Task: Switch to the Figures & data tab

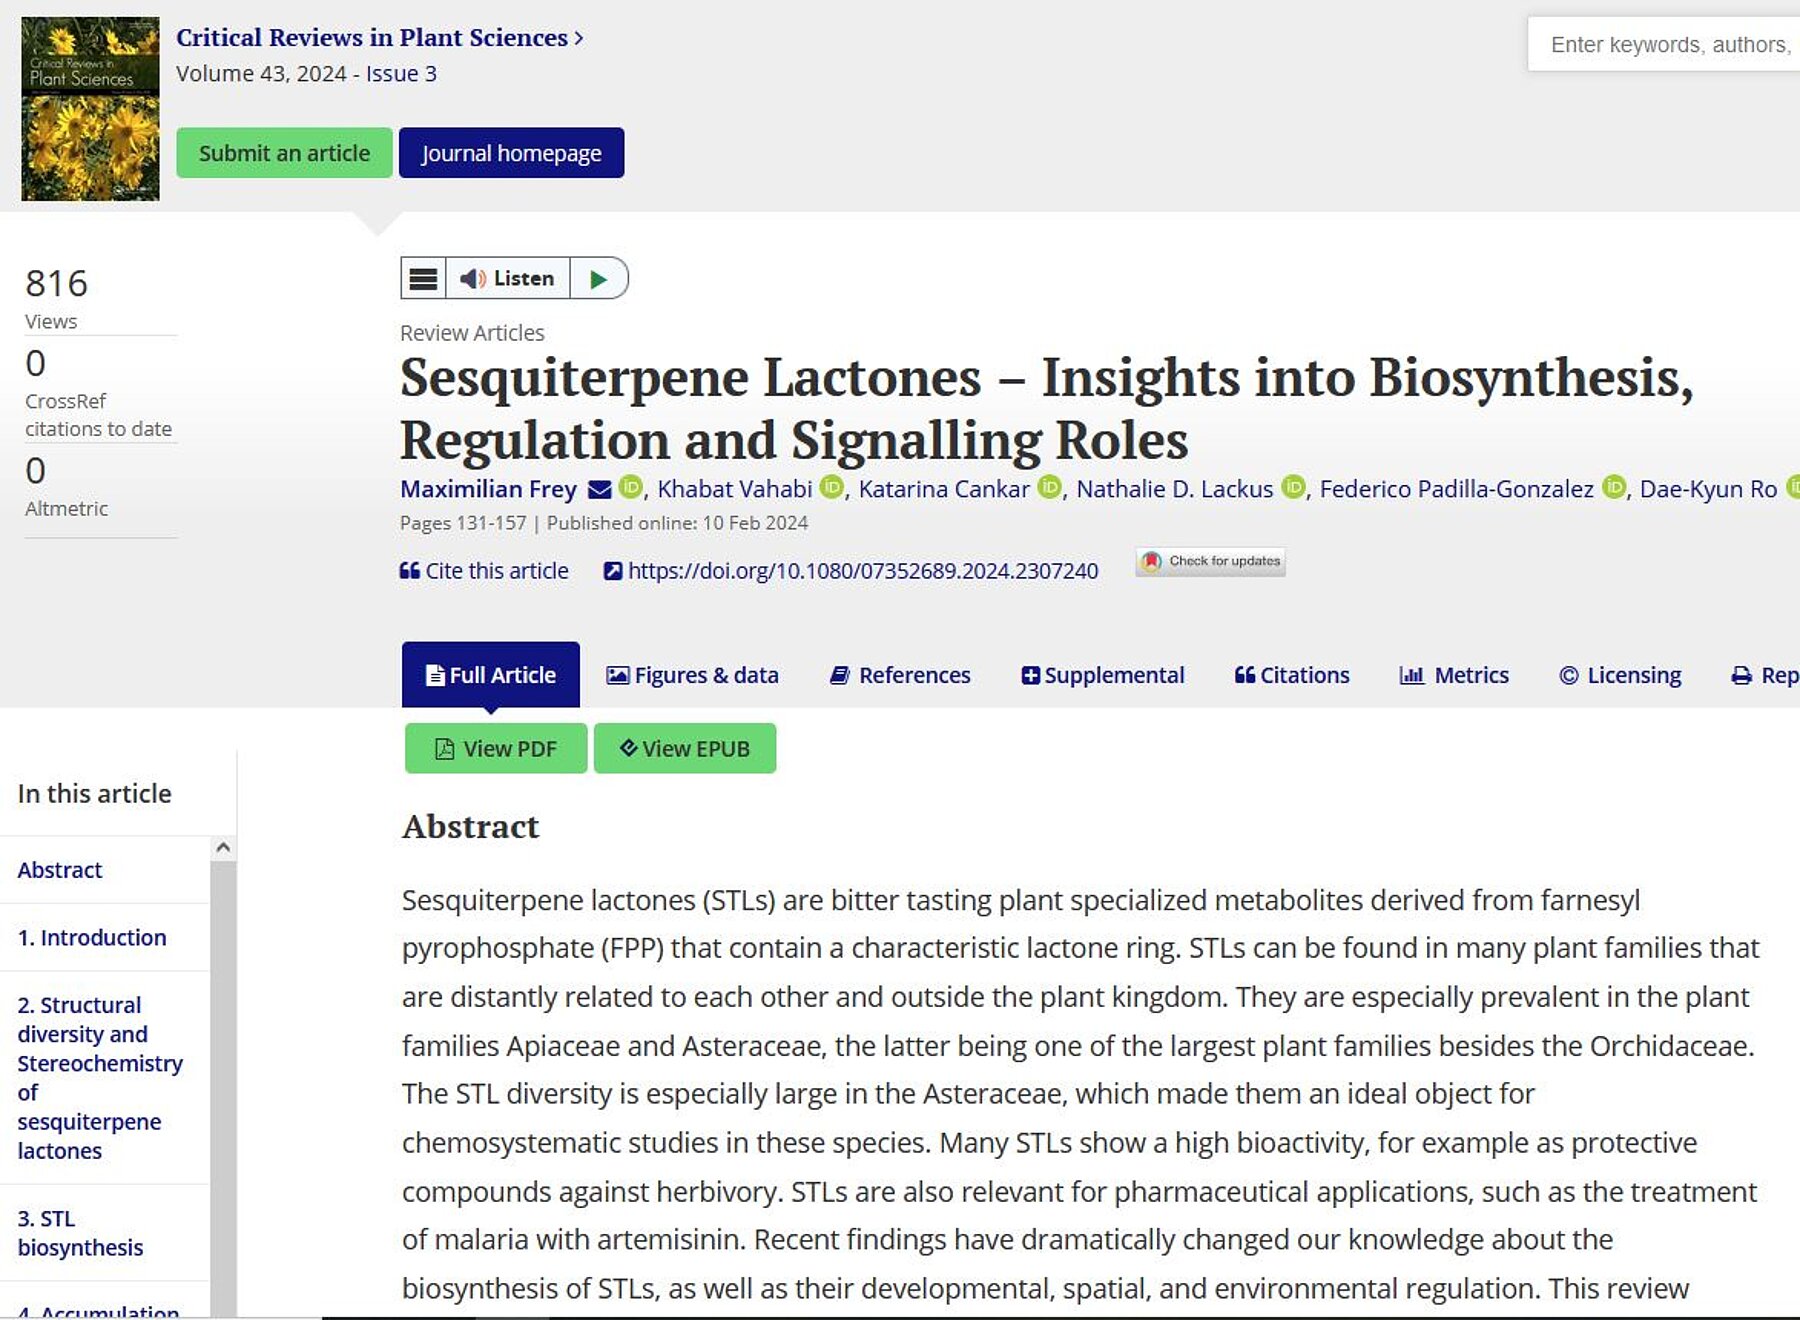Action: click(692, 675)
